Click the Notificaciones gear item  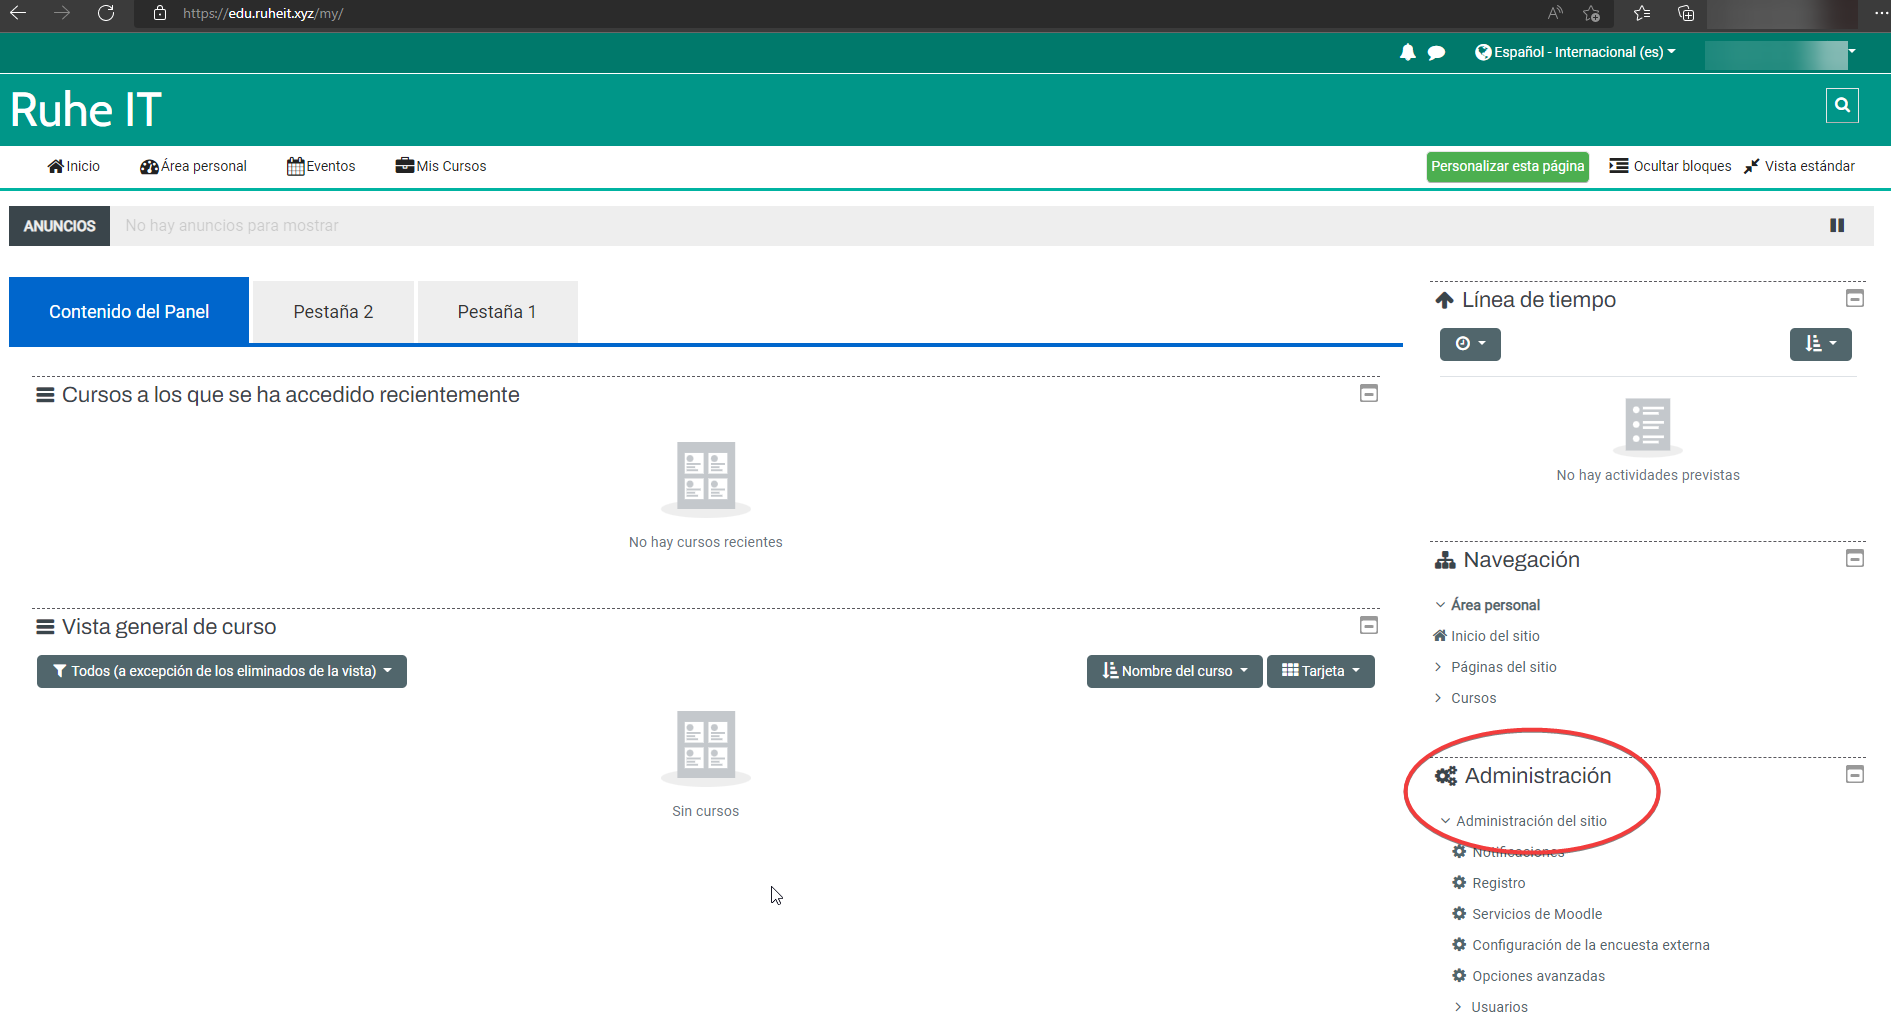(x=1517, y=852)
